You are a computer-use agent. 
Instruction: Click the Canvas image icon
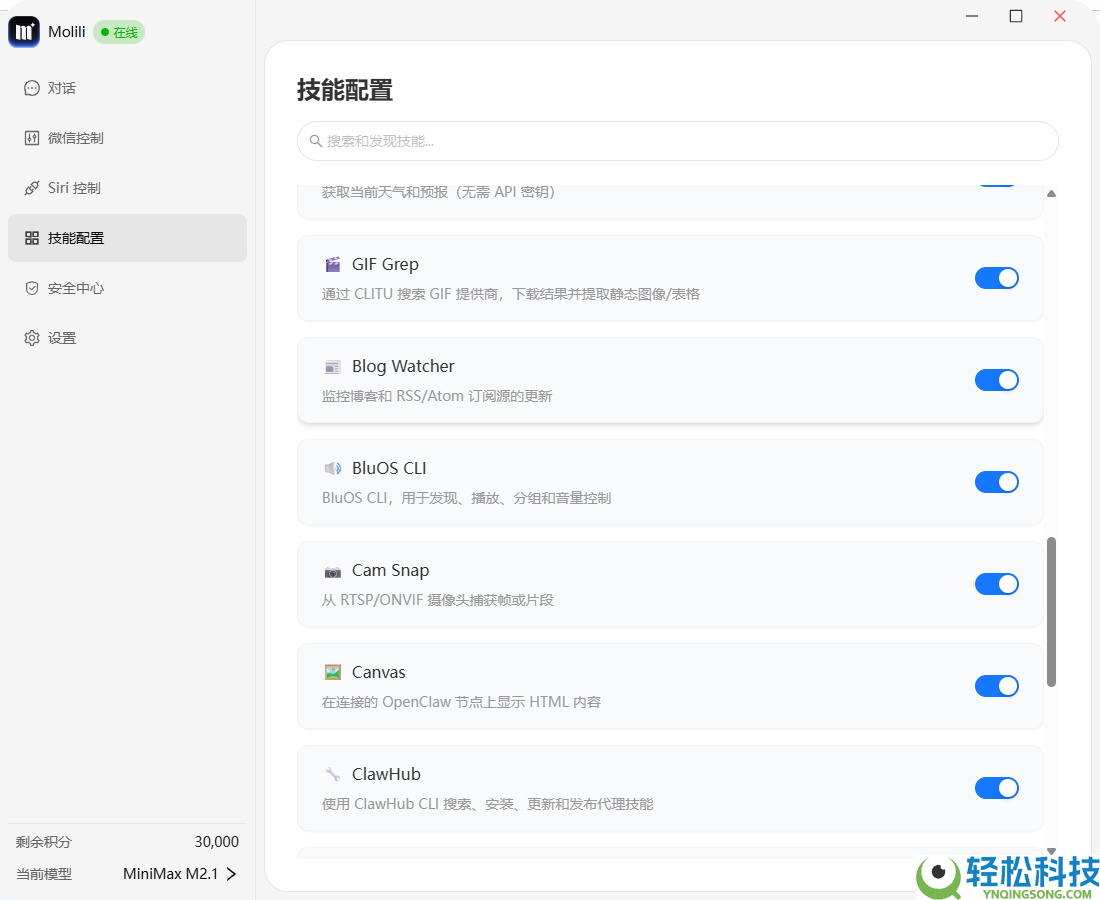(x=332, y=671)
